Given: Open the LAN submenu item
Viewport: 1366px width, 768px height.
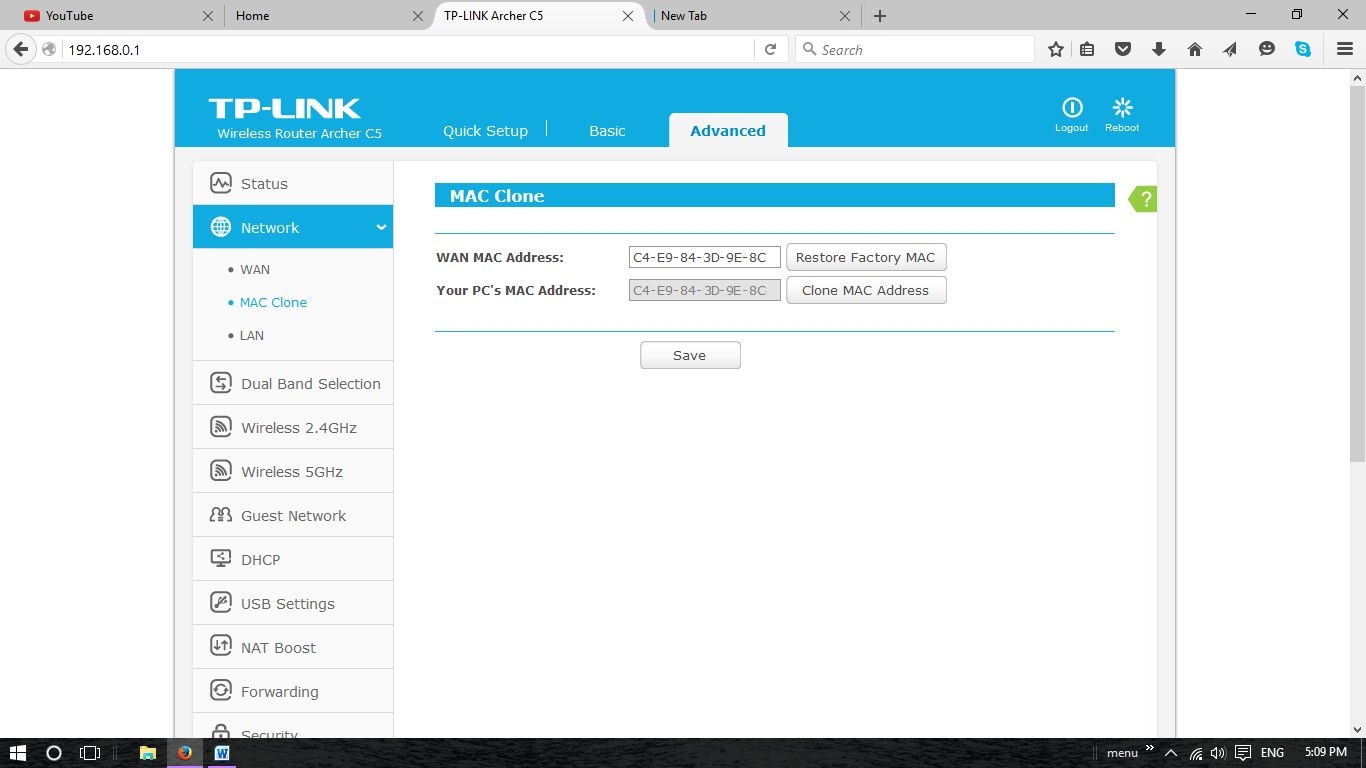Looking at the screenshot, I should point(252,335).
